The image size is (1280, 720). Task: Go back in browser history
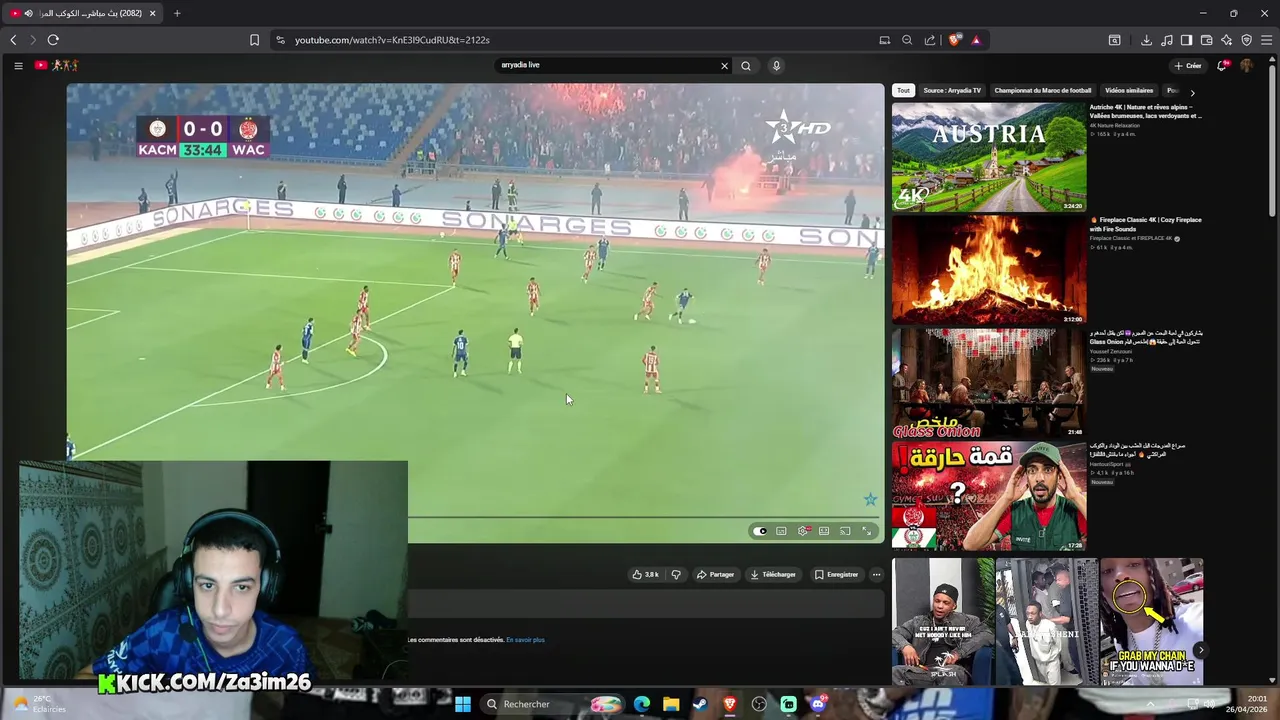[x=13, y=40]
